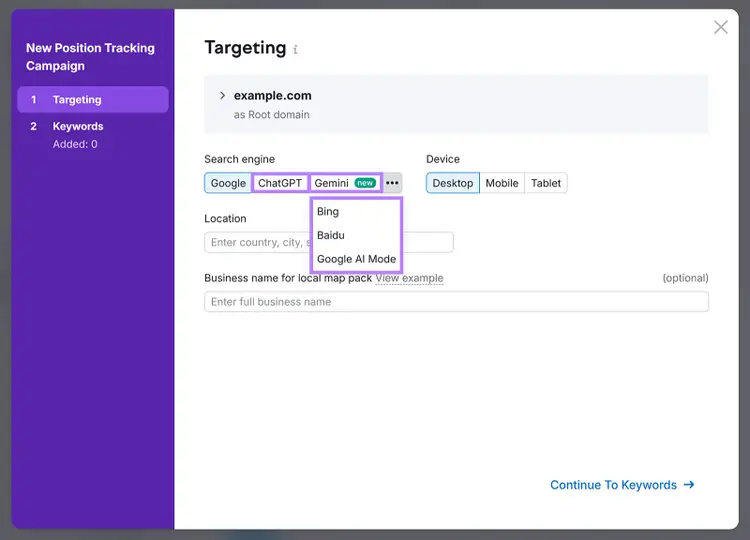750x540 pixels.
Task: Choose Google AI Mode from dropdown
Action: coord(356,259)
